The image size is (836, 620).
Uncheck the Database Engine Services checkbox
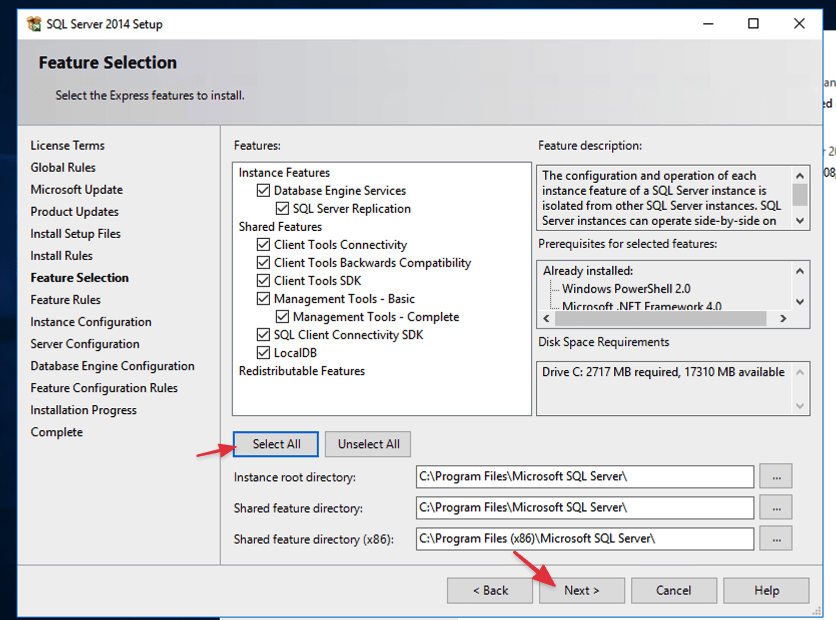coord(264,191)
